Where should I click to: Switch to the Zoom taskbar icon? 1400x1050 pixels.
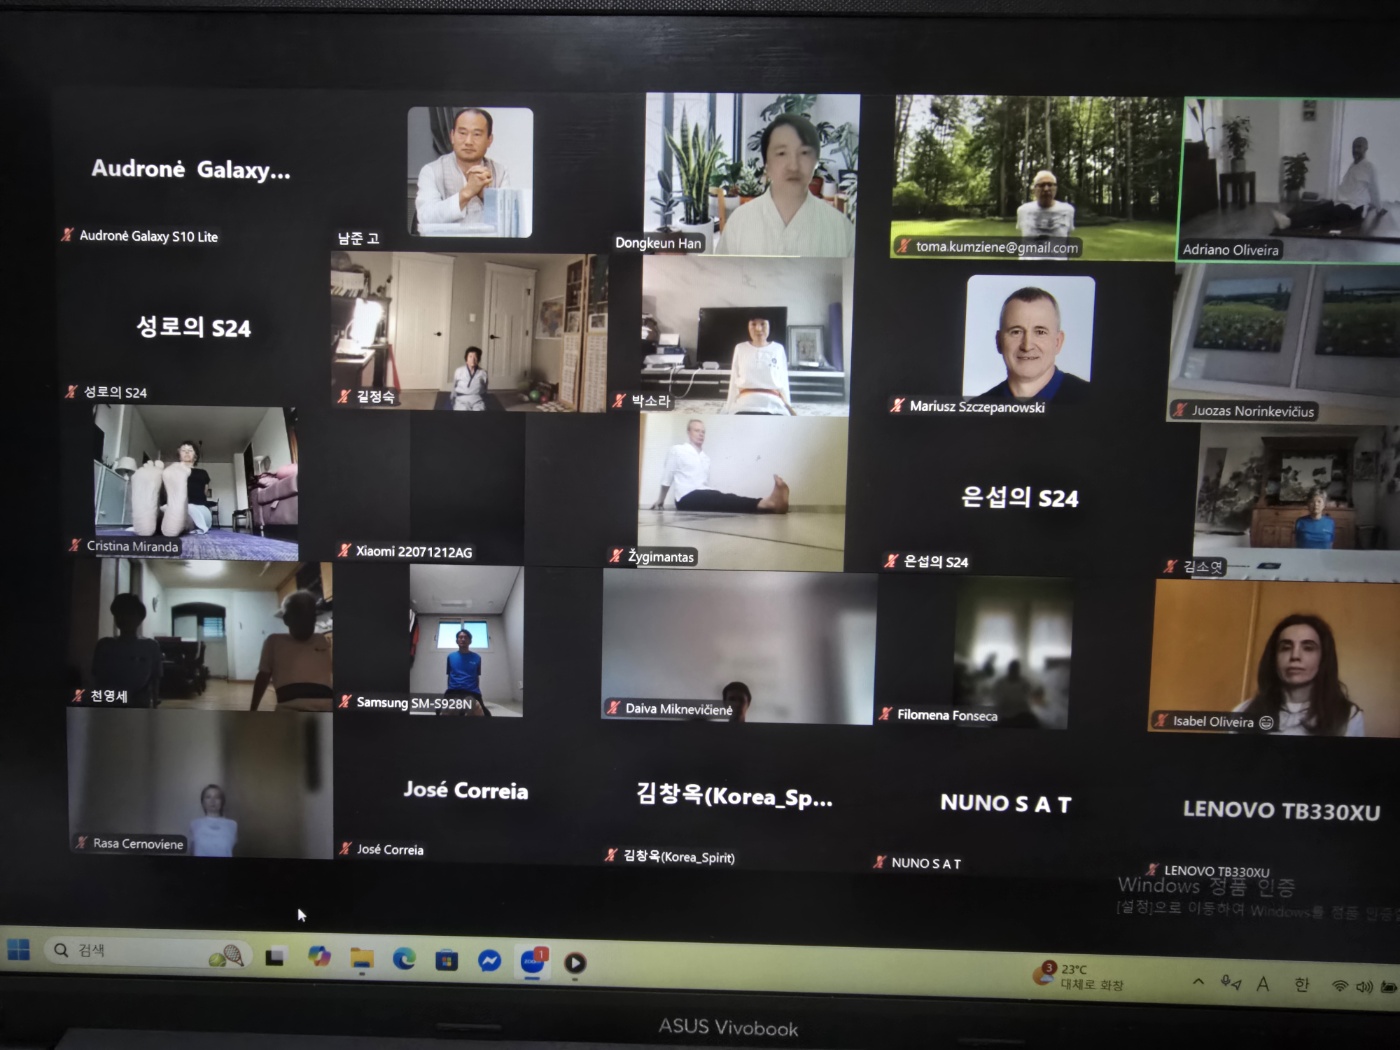(532, 961)
